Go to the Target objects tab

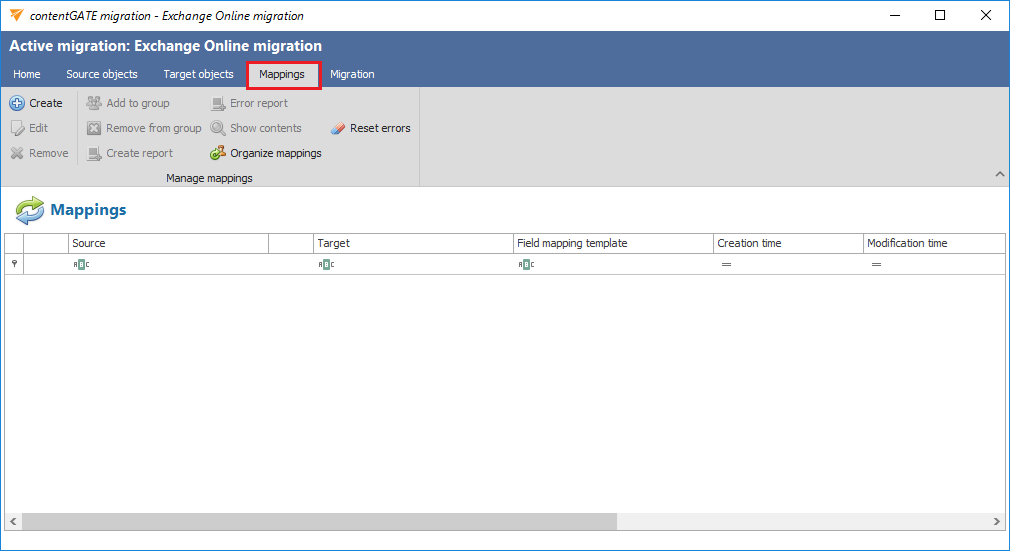(x=198, y=74)
